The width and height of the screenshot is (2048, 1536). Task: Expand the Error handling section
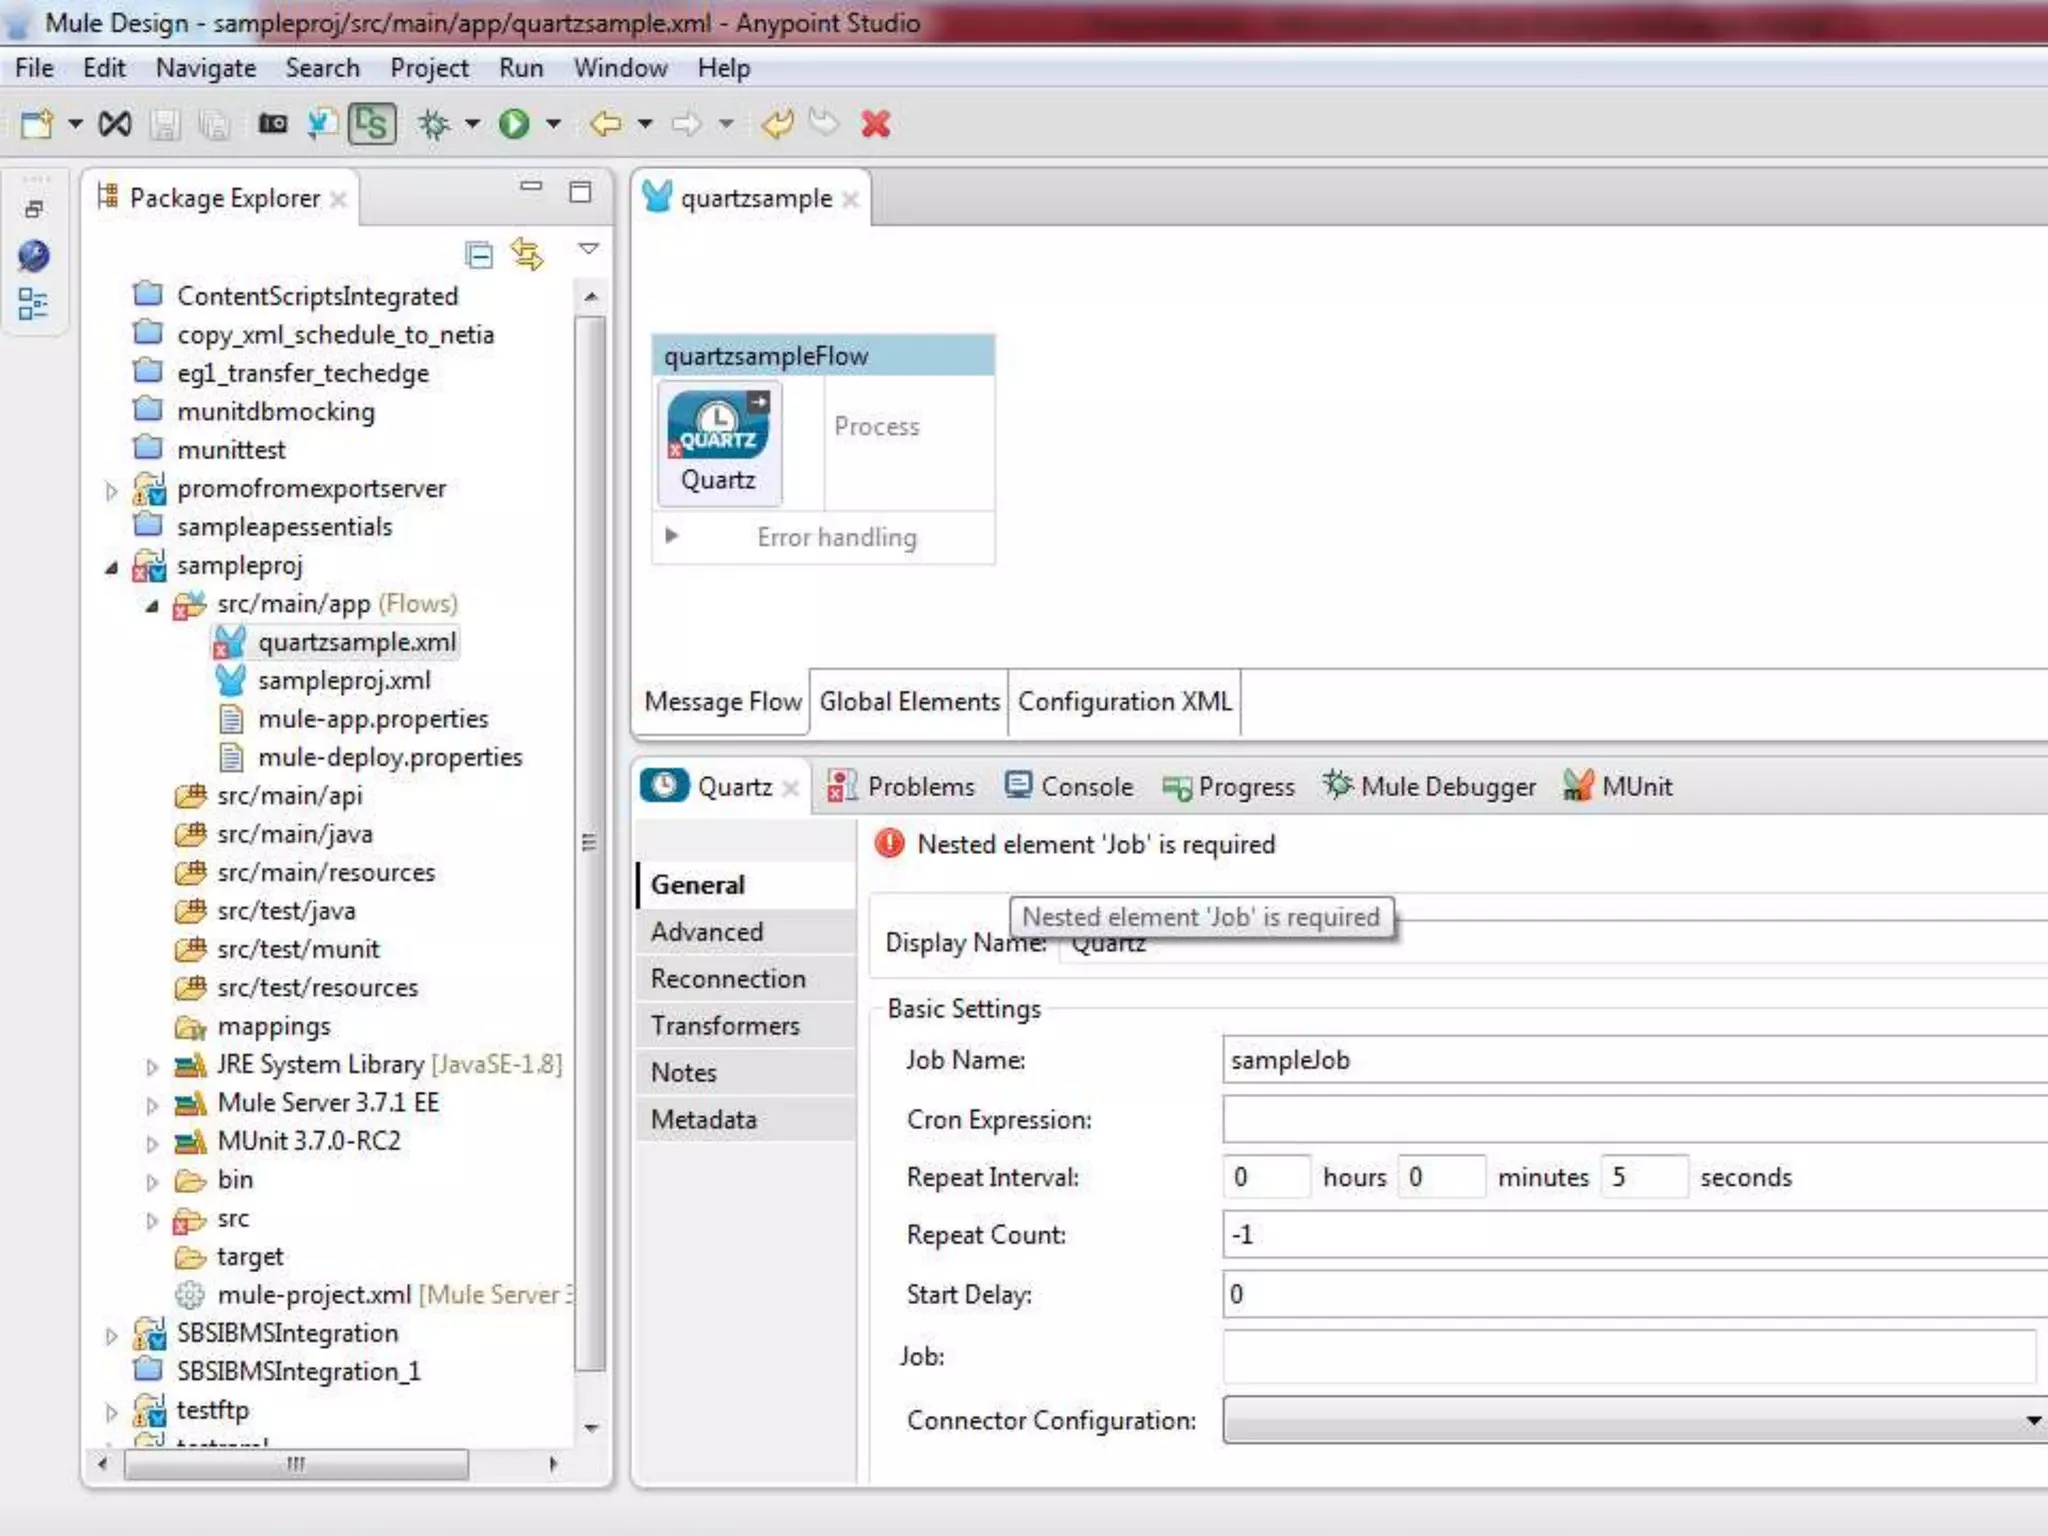[672, 536]
